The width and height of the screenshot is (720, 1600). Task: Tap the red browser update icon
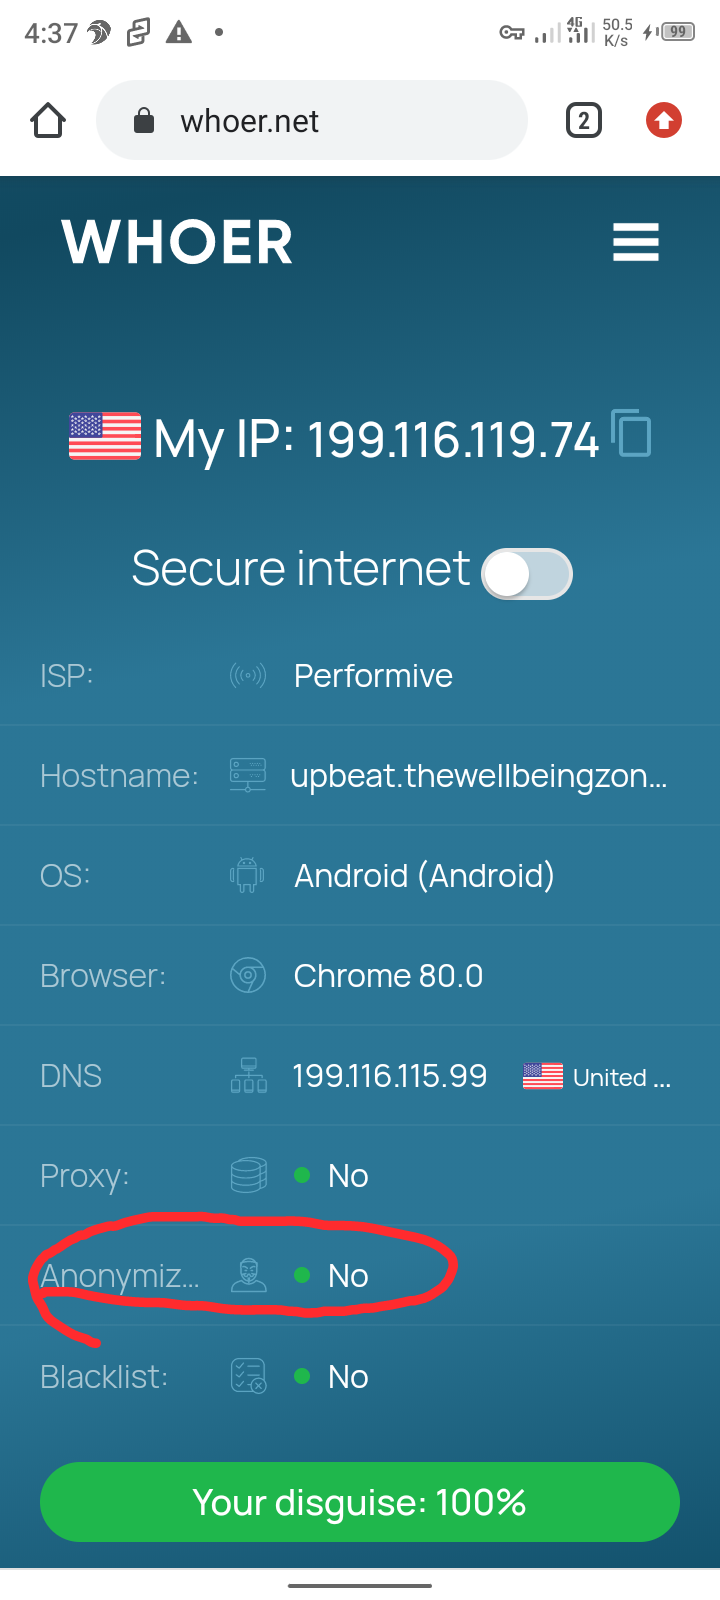[x=663, y=121]
